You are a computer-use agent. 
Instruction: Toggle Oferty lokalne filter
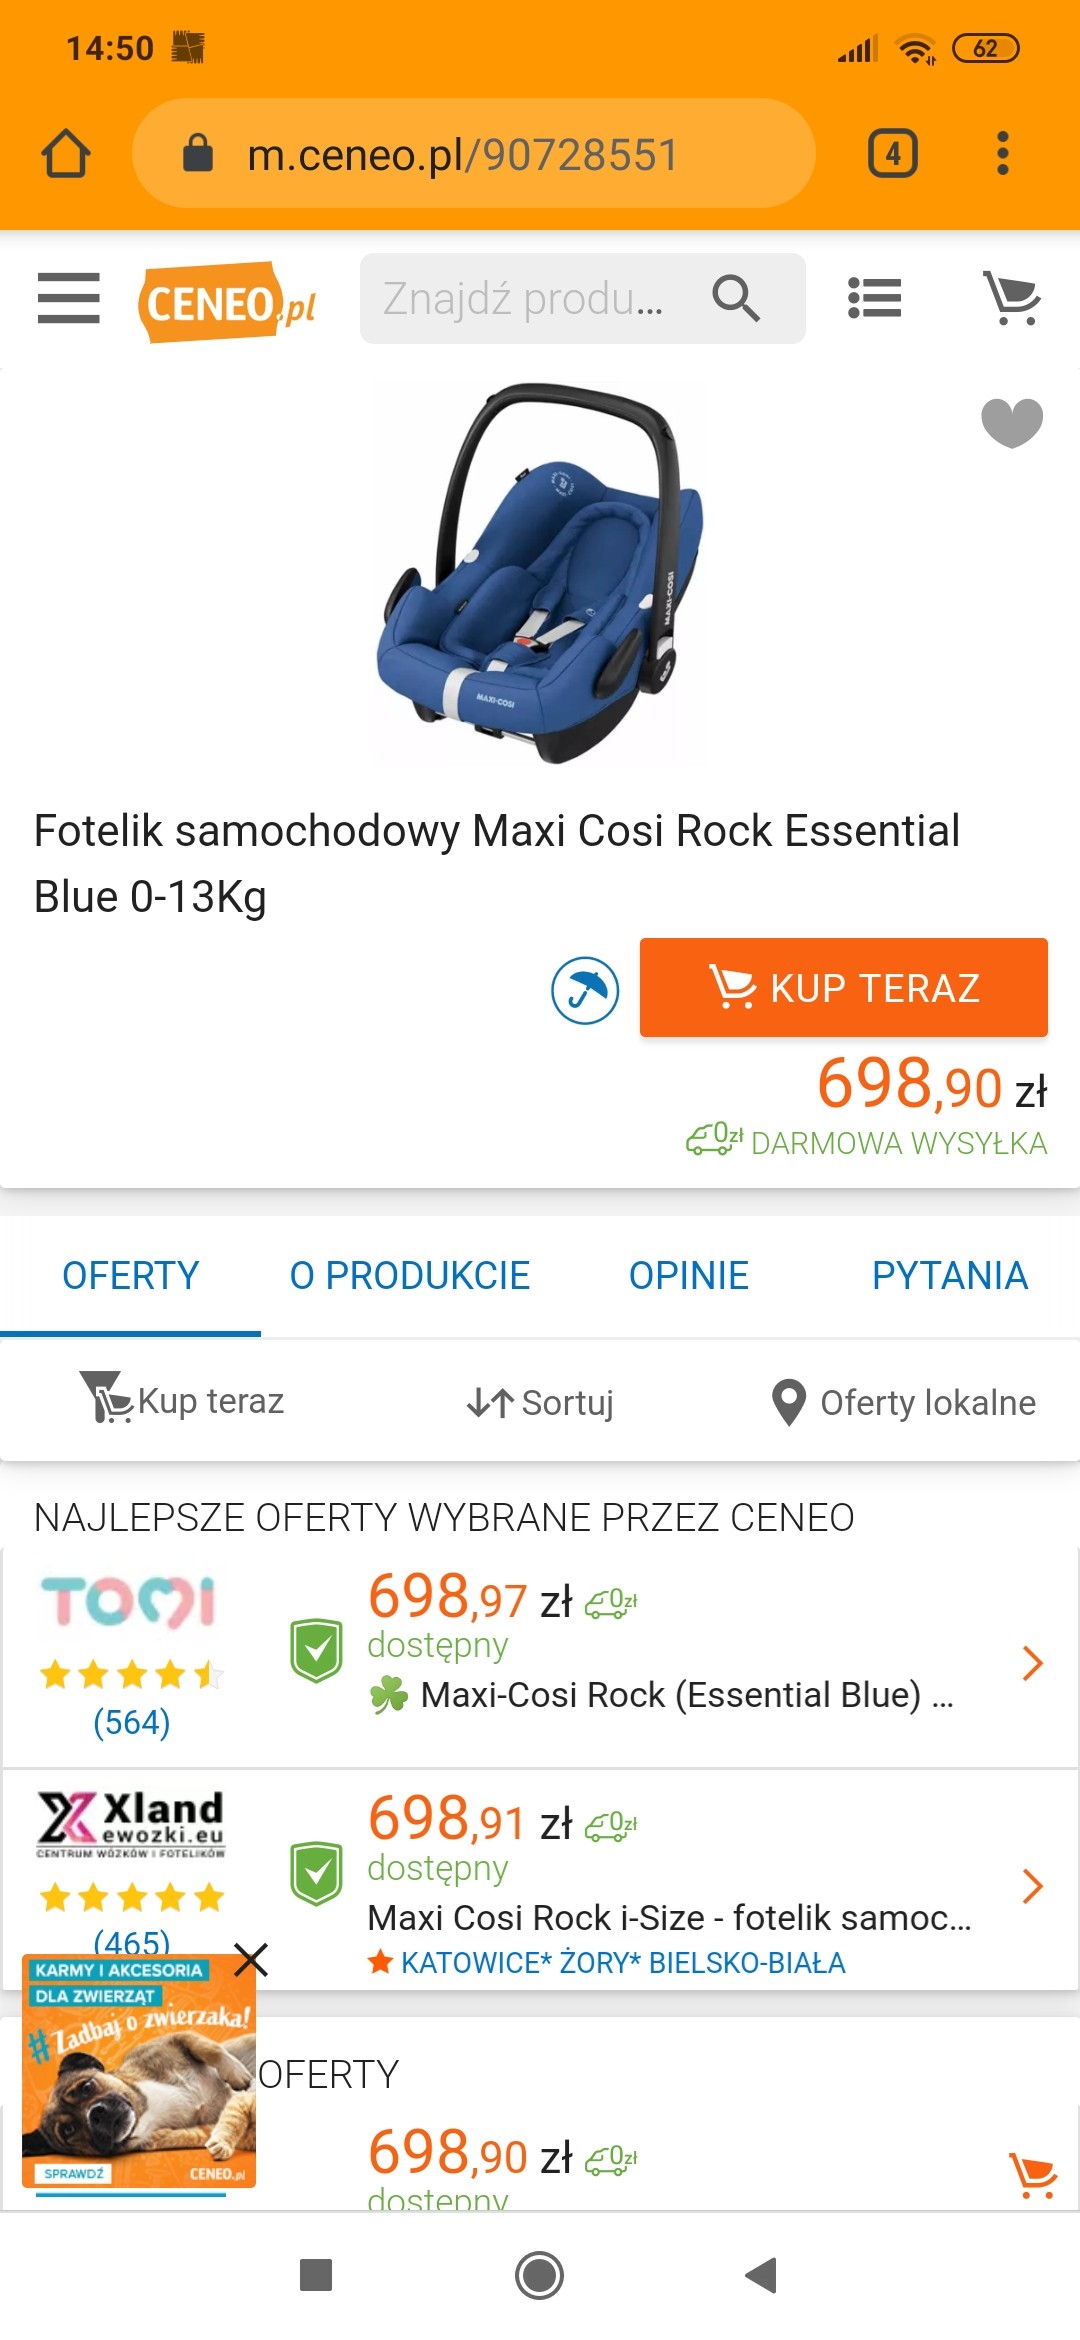[903, 1402]
